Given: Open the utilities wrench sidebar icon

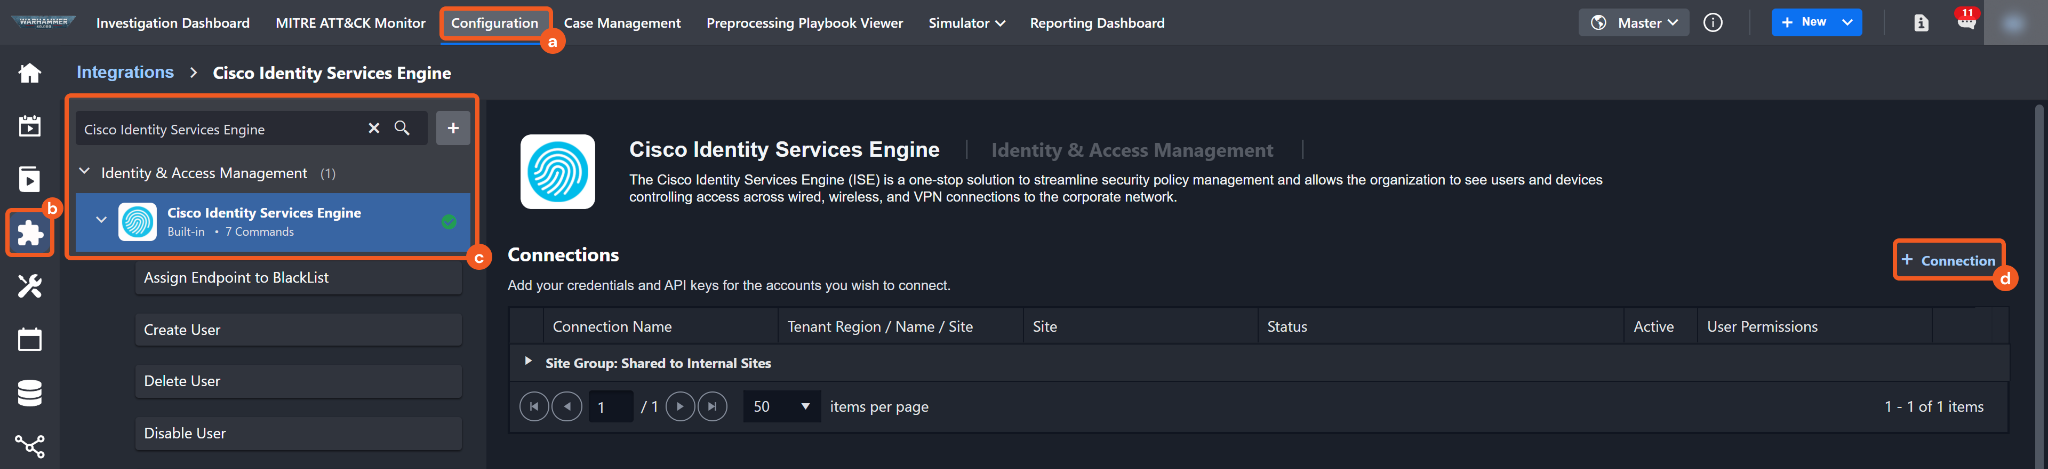Looking at the screenshot, I should [x=30, y=286].
